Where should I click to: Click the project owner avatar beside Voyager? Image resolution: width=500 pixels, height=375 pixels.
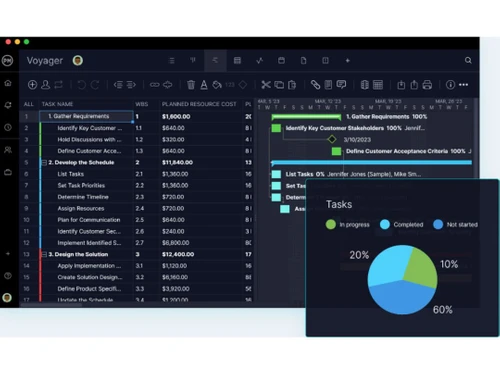point(78,60)
